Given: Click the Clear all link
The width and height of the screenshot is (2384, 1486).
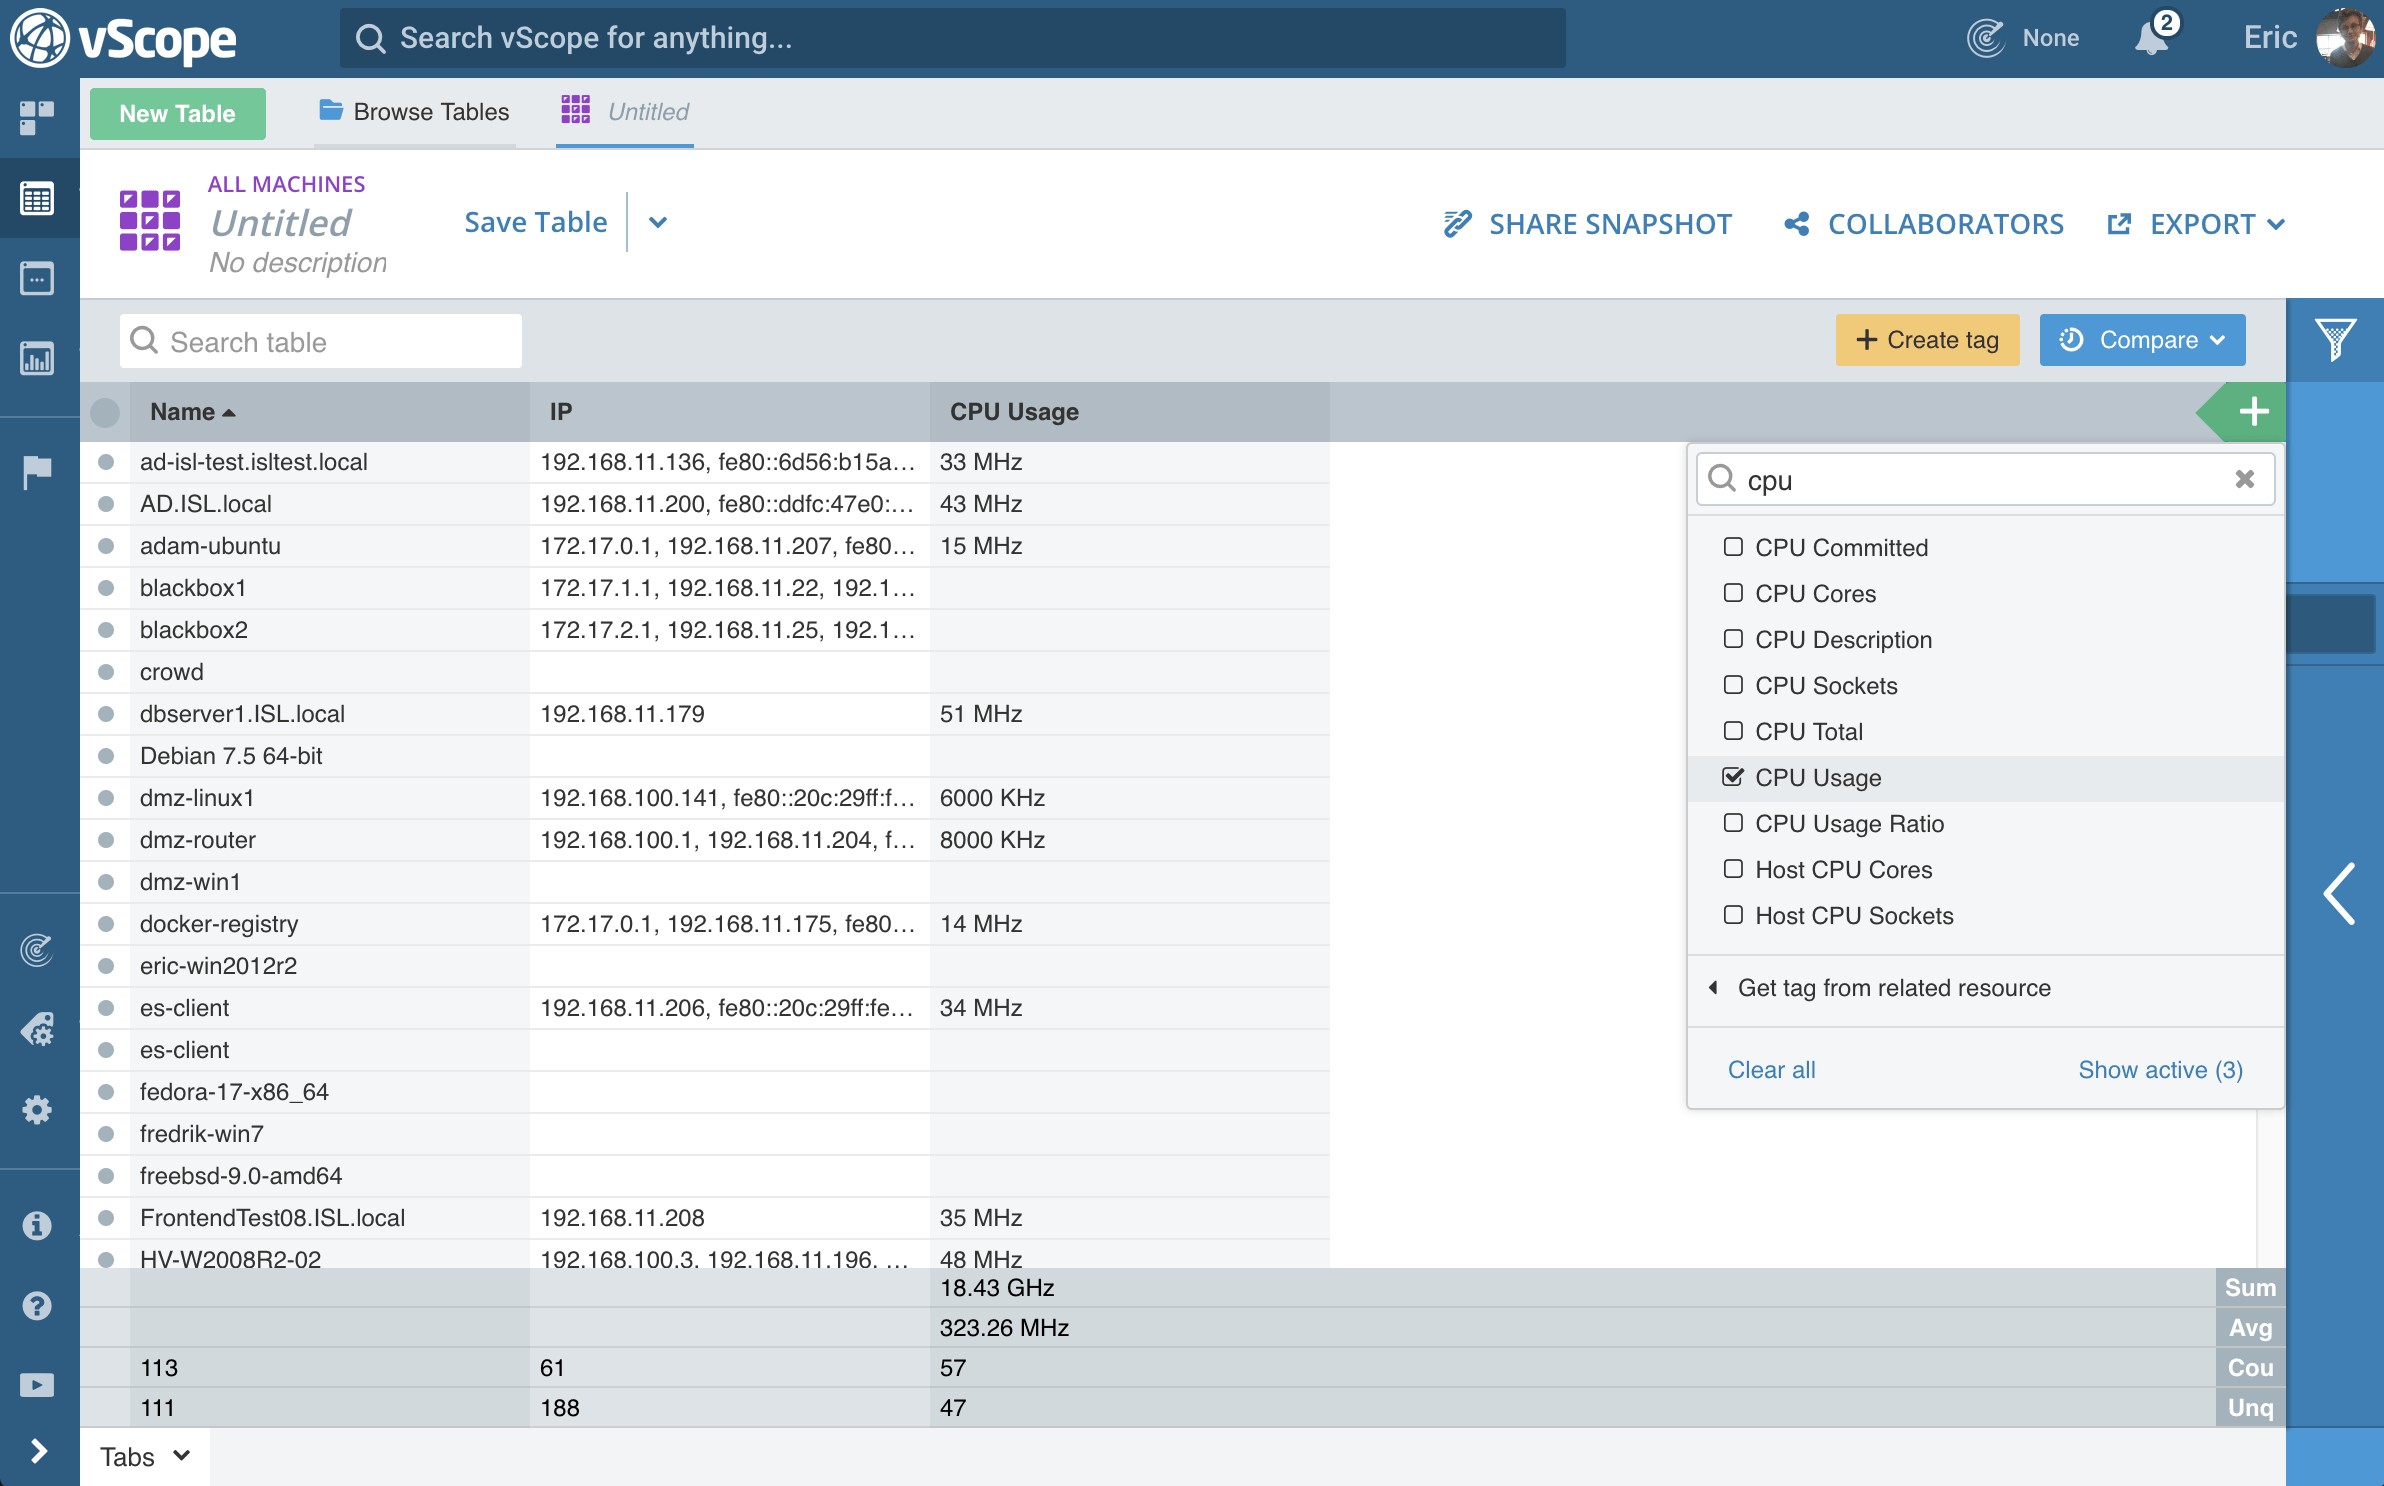Looking at the screenshot, I should (1771, 1068).
